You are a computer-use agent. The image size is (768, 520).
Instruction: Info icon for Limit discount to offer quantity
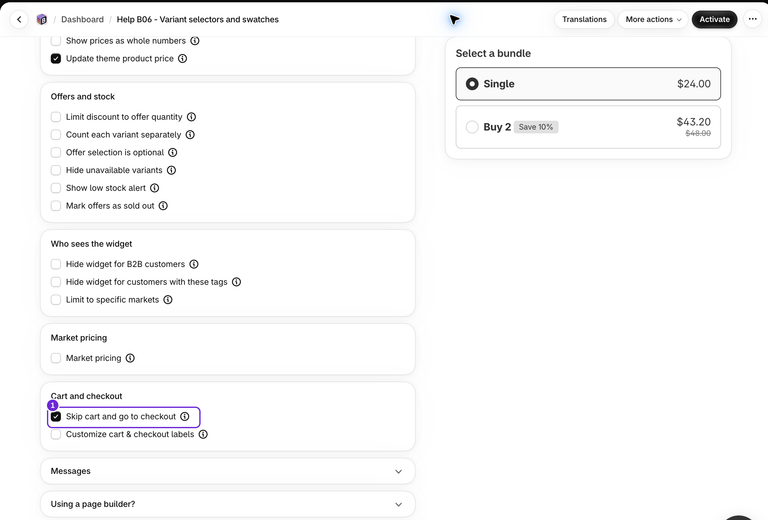pos(192,117)
